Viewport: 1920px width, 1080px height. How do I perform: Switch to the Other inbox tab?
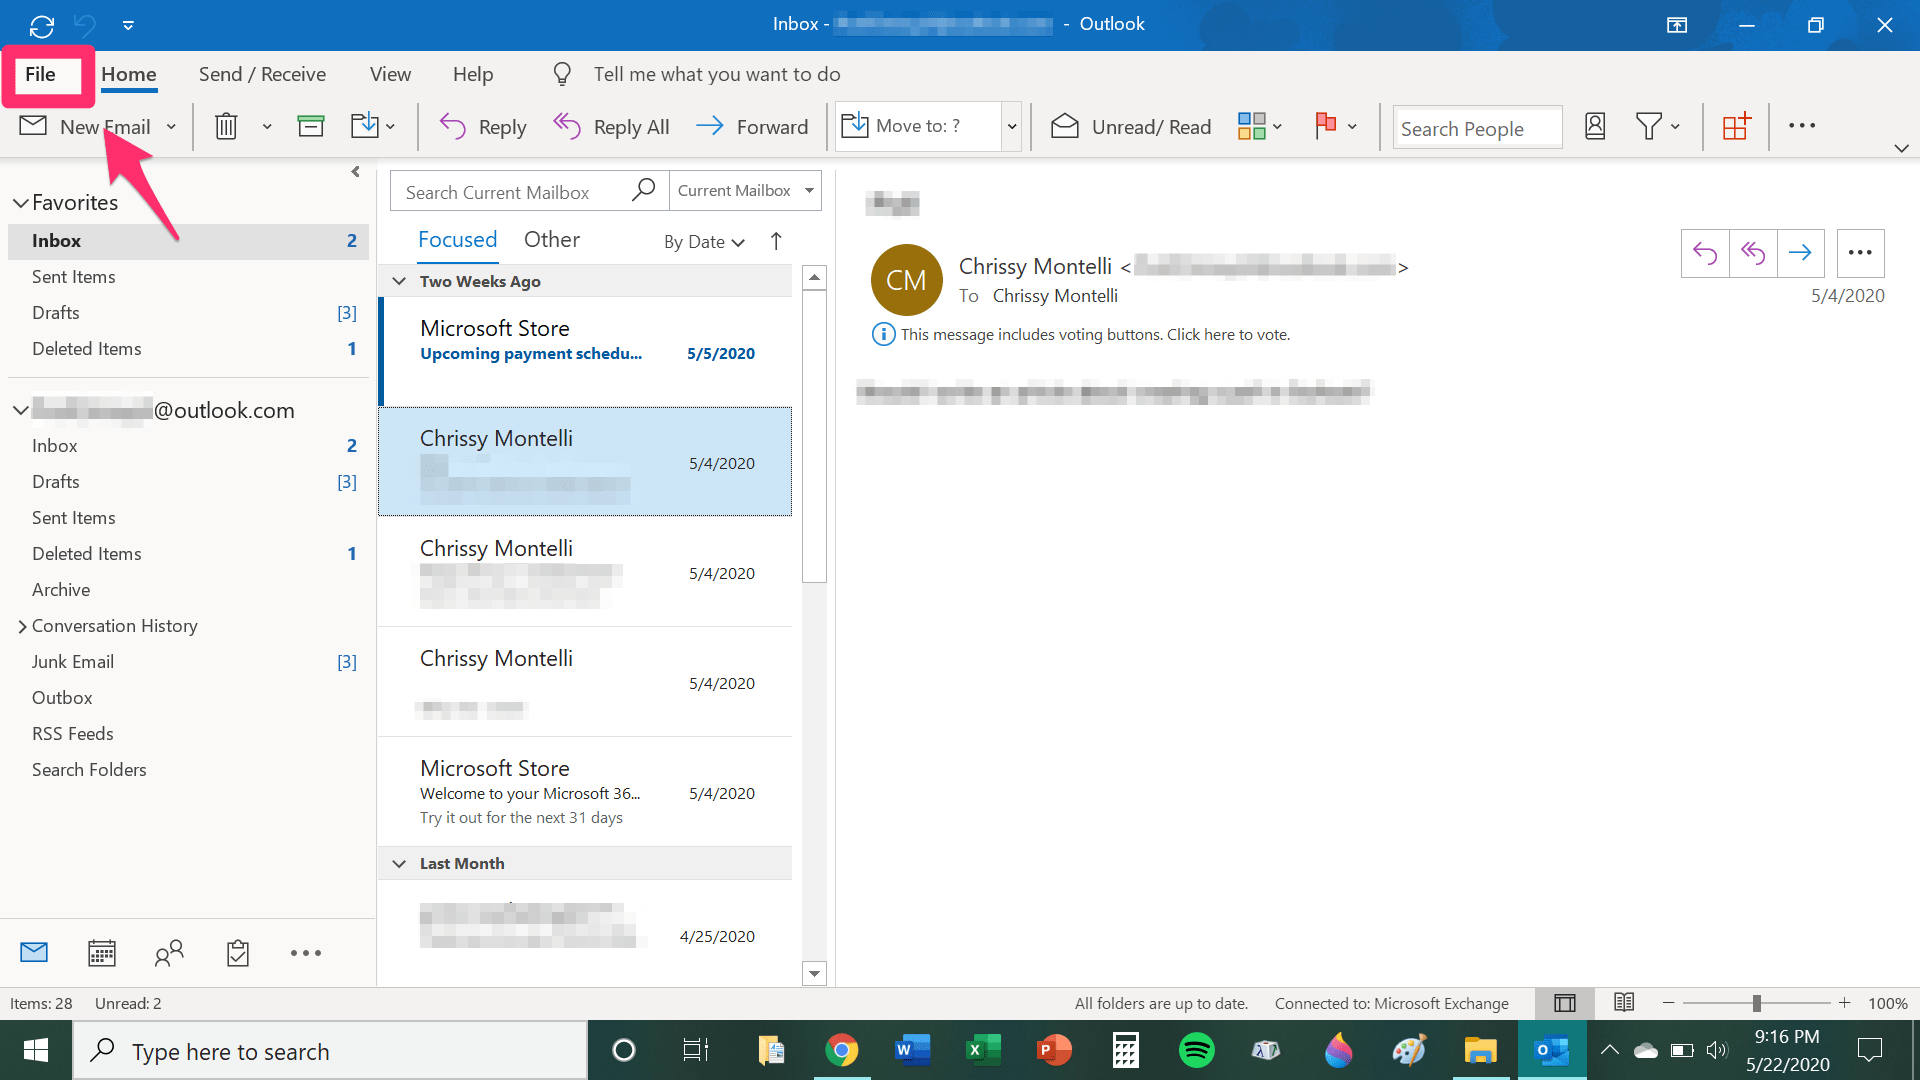click(551, 239)
